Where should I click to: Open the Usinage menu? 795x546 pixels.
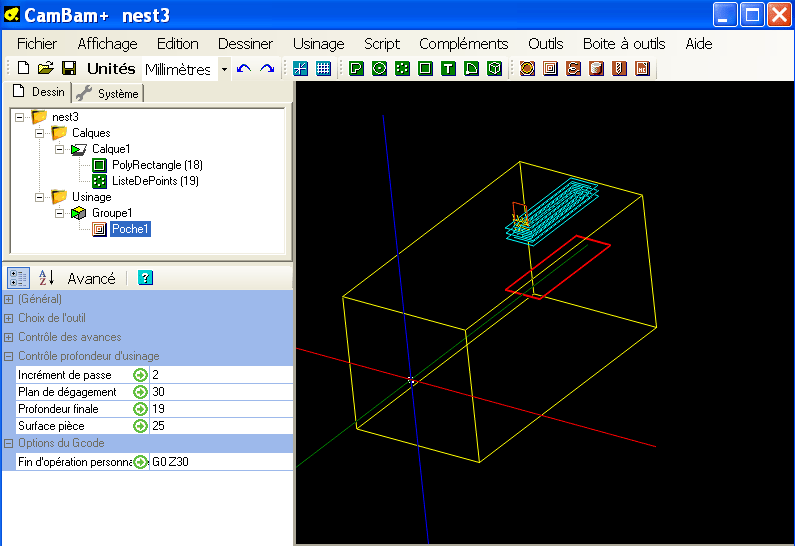point(318,44)
